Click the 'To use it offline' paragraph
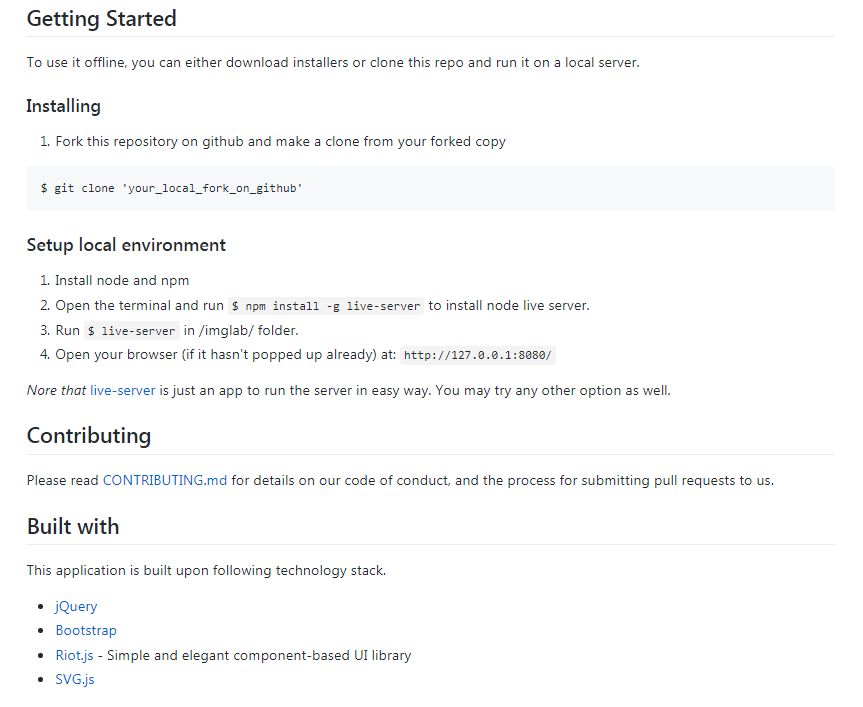 (x=332, y=62)
